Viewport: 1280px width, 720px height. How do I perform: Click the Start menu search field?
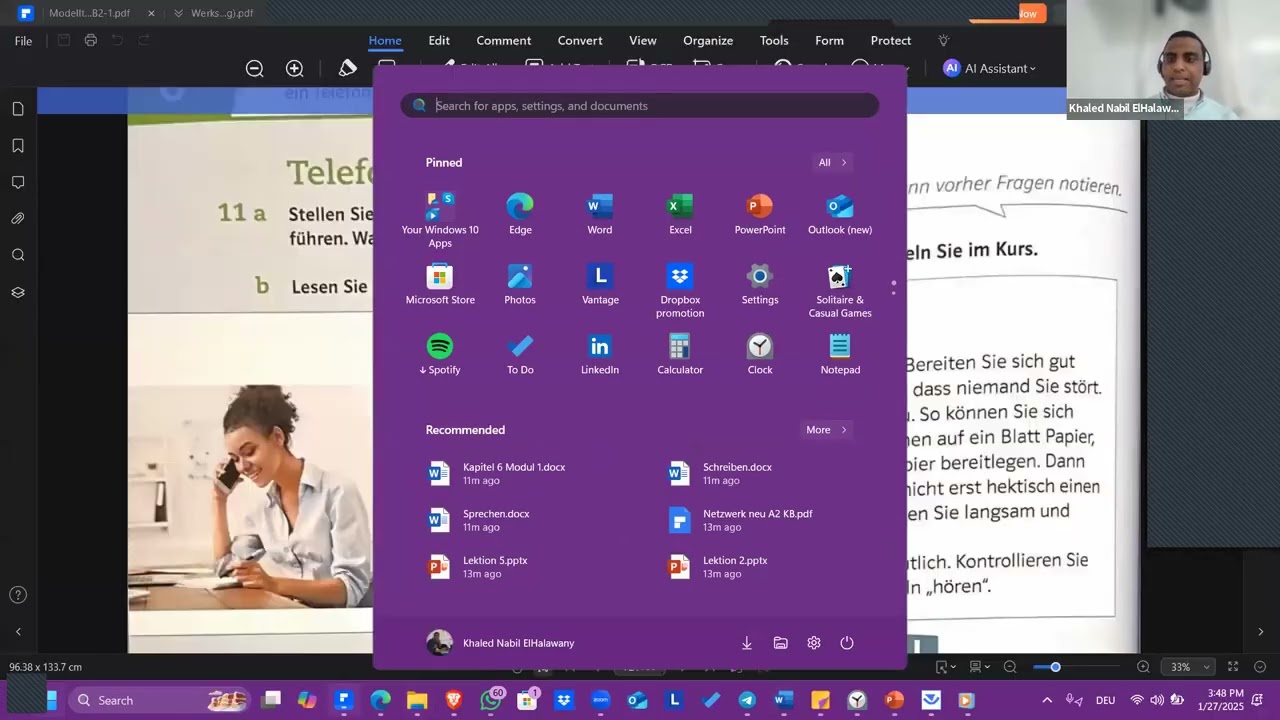tap(640, 106)
